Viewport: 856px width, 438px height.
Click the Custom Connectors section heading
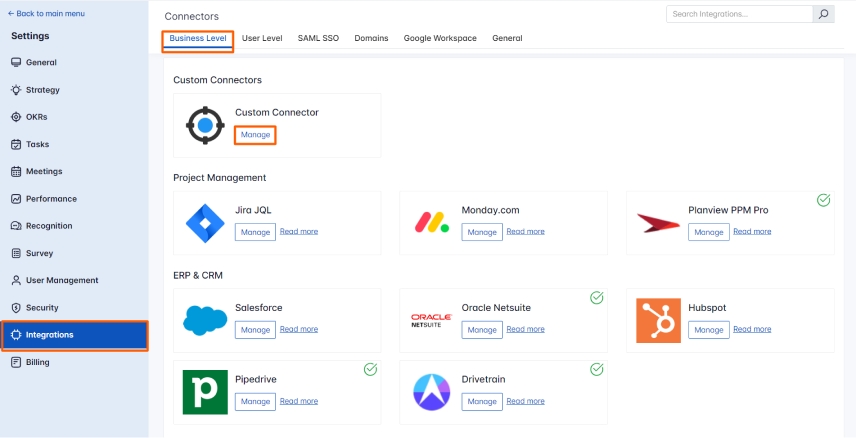coord(217,80)
